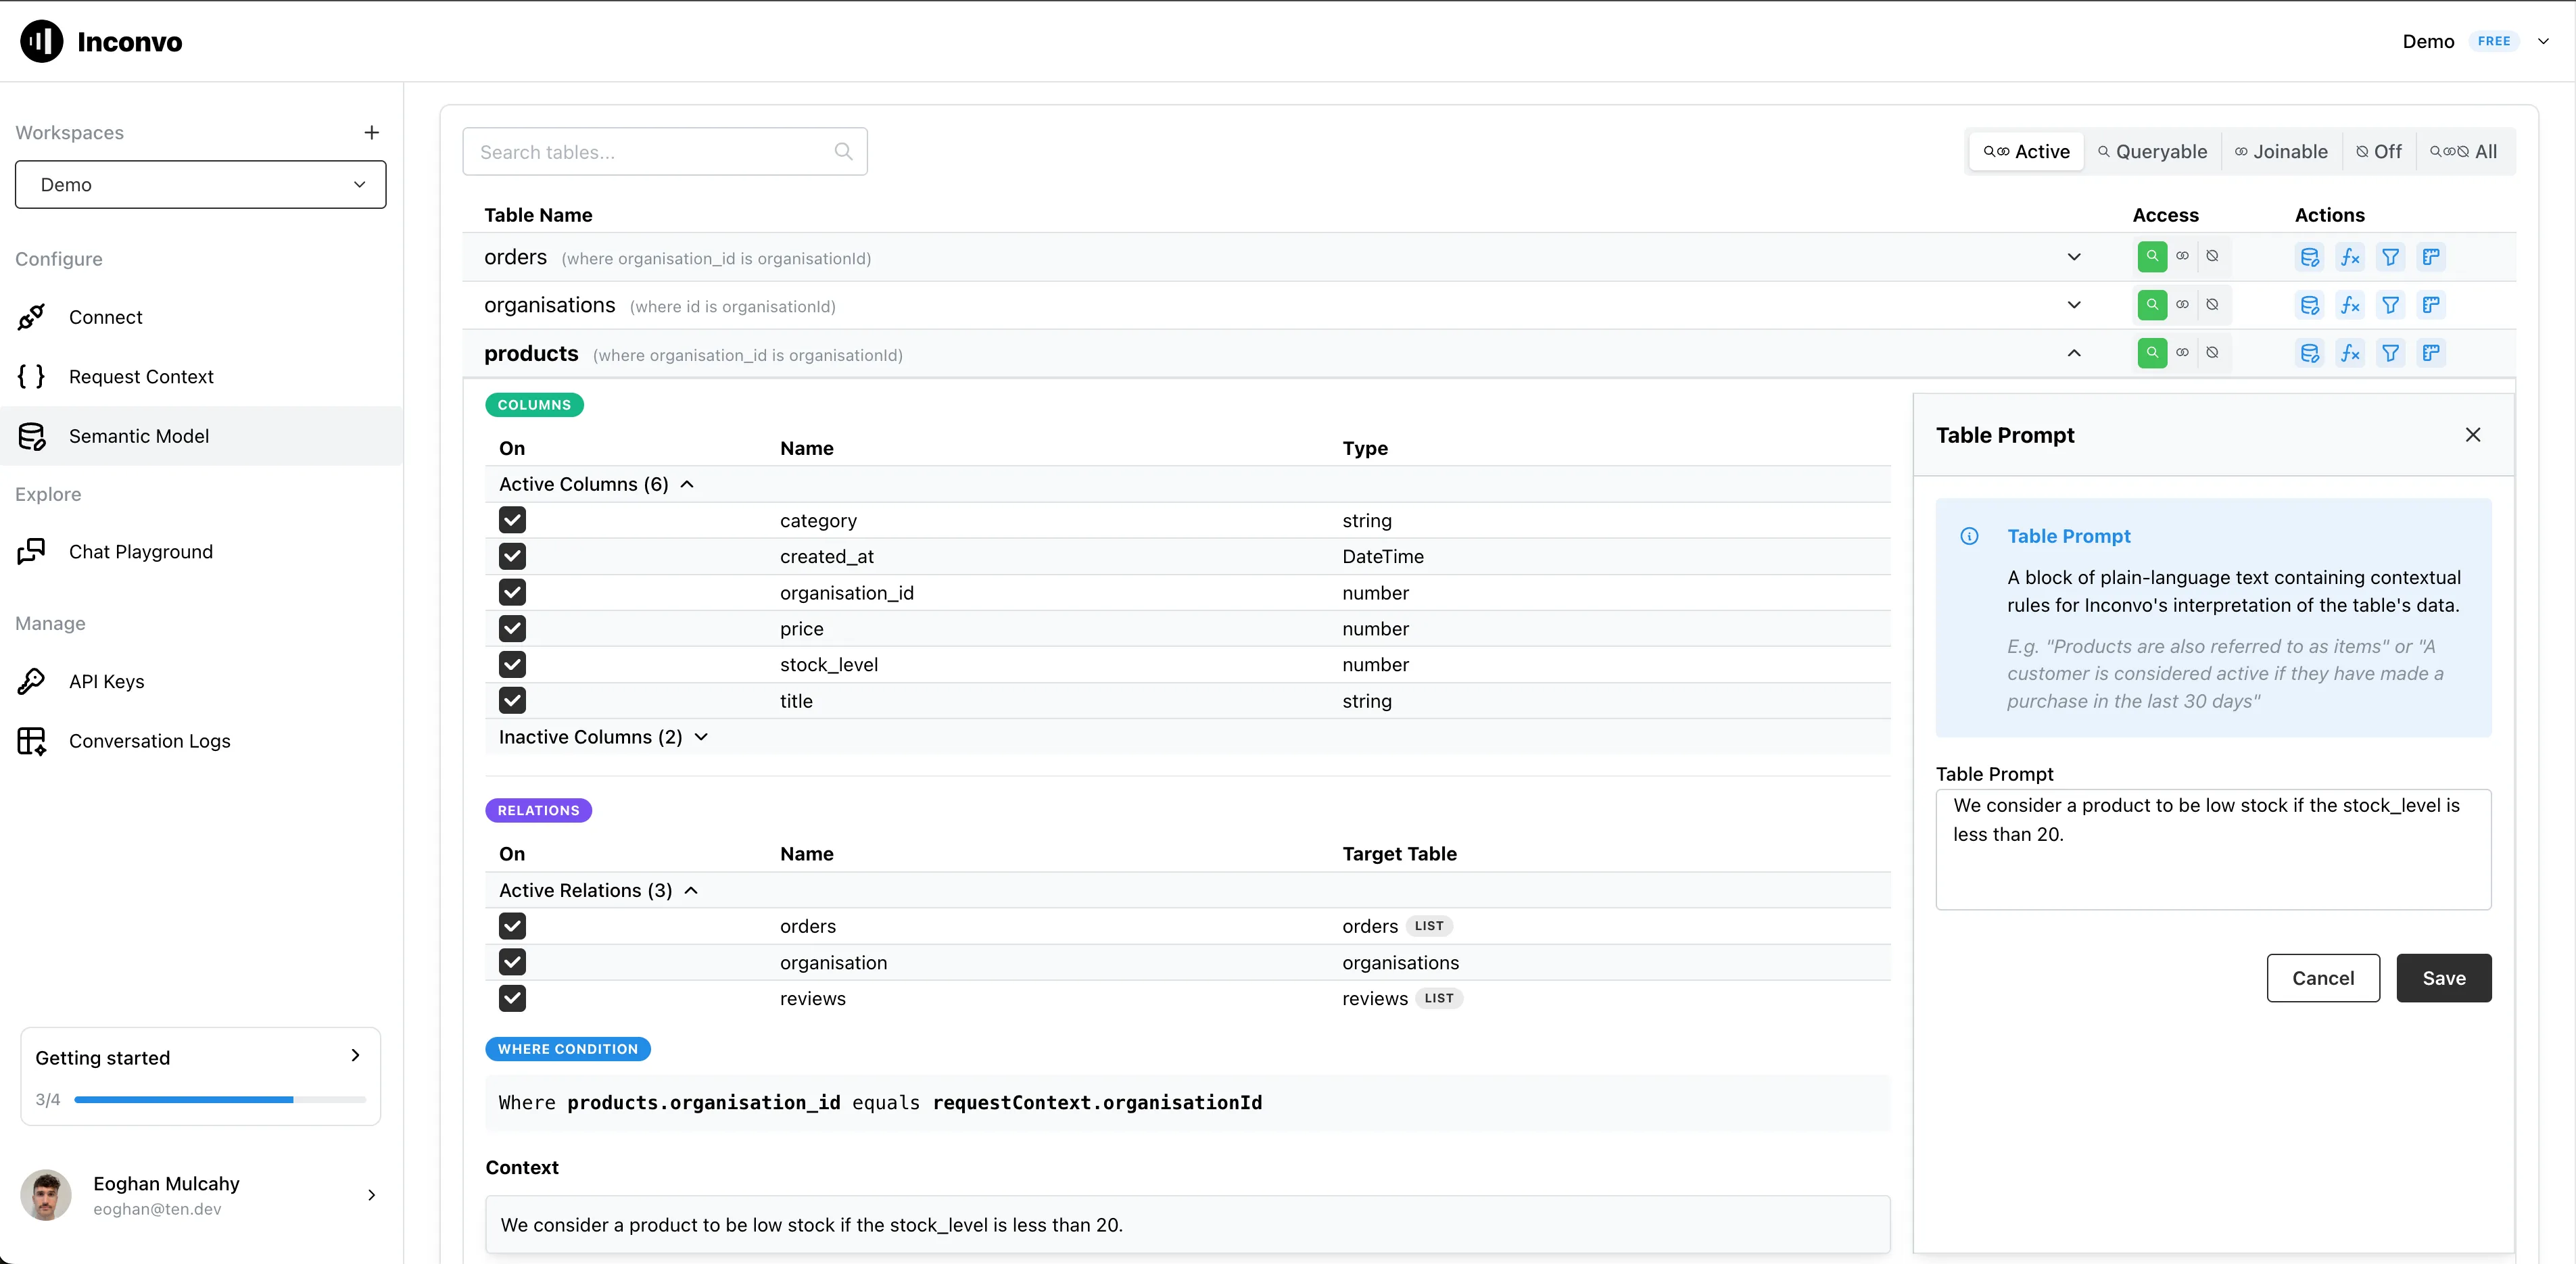Switch to the Queryable filter tab

pos(2152,152)
